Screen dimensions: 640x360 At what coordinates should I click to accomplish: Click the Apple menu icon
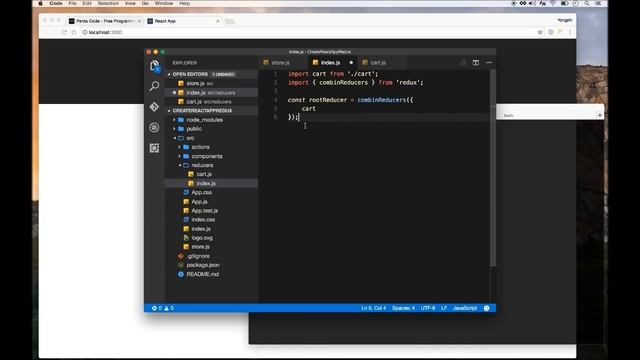(x=40, y=3)
